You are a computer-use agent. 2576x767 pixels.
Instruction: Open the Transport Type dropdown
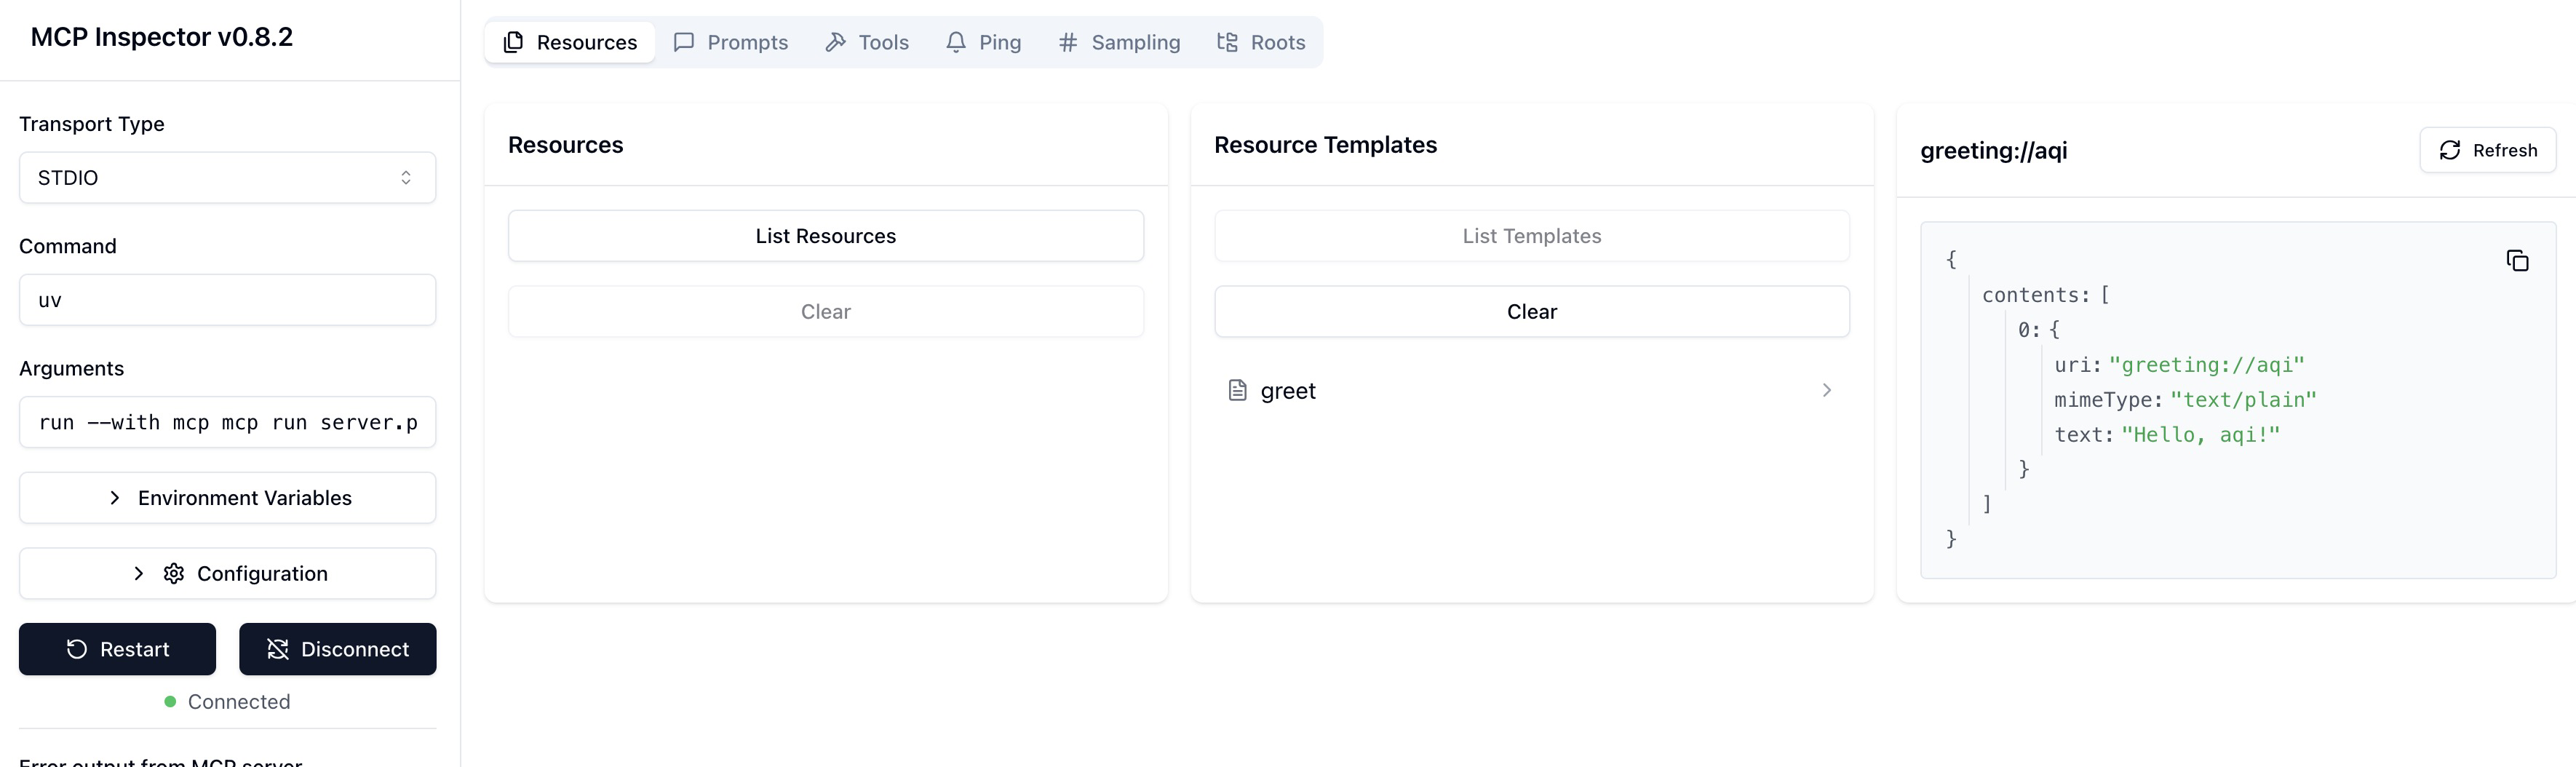pos(227,178)
